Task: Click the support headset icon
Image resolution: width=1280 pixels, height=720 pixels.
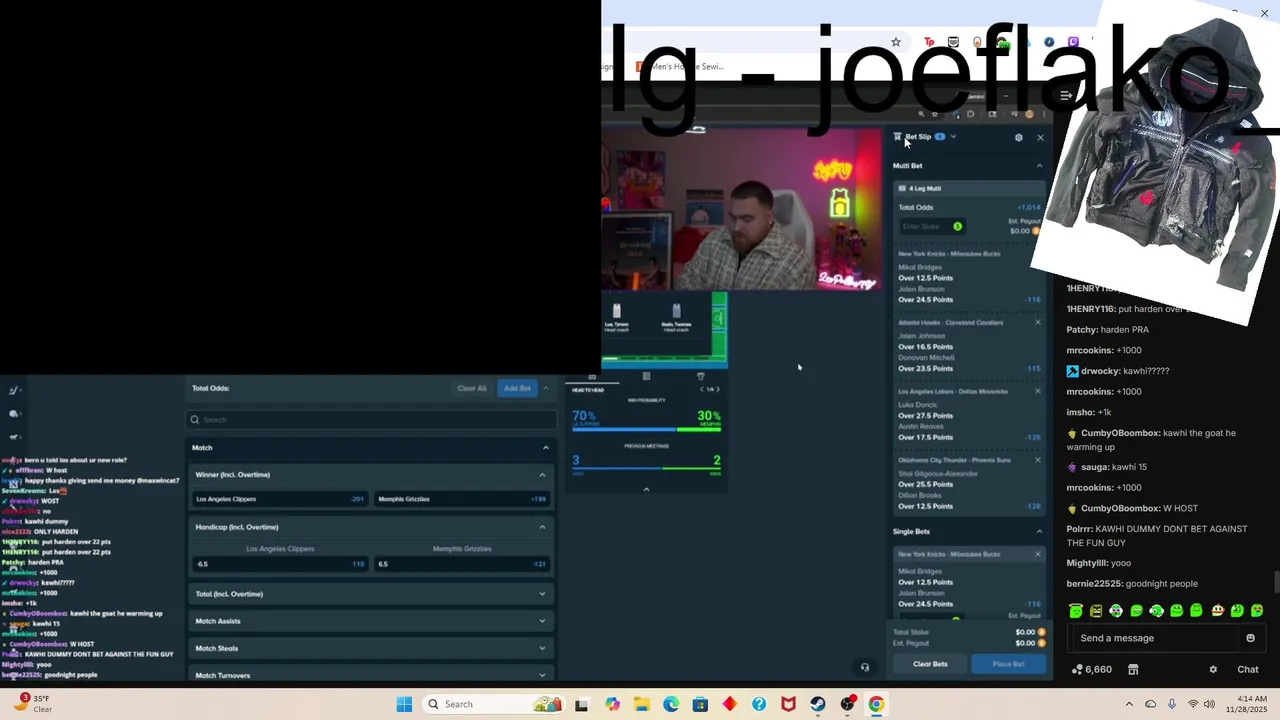Action: [x=865, y=667]
